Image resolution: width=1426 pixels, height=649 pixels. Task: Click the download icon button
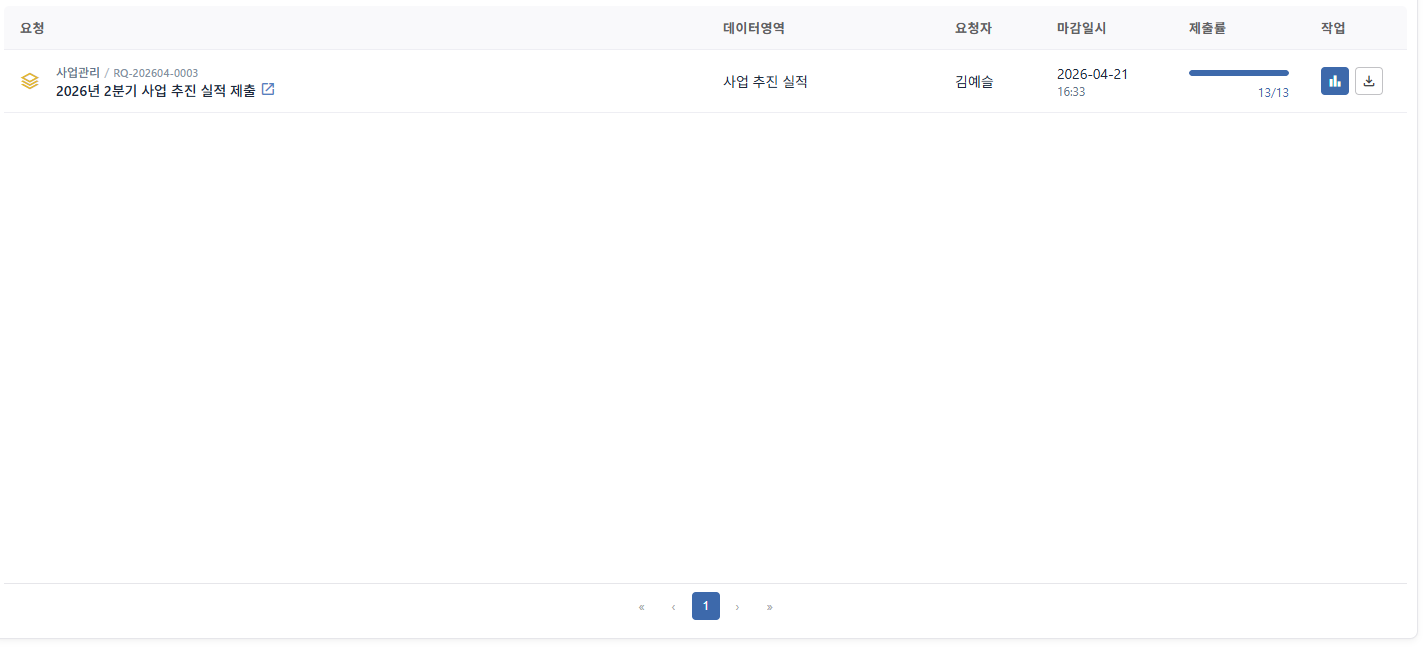(x=1369, y=81)
